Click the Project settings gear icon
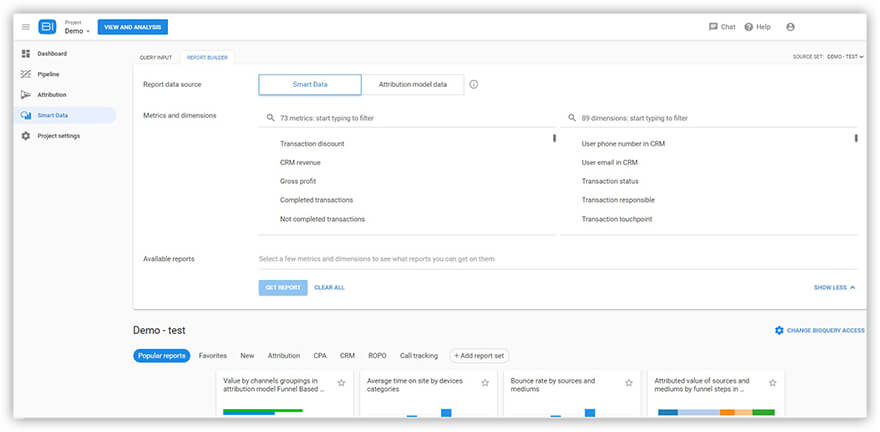 (26, 136)
